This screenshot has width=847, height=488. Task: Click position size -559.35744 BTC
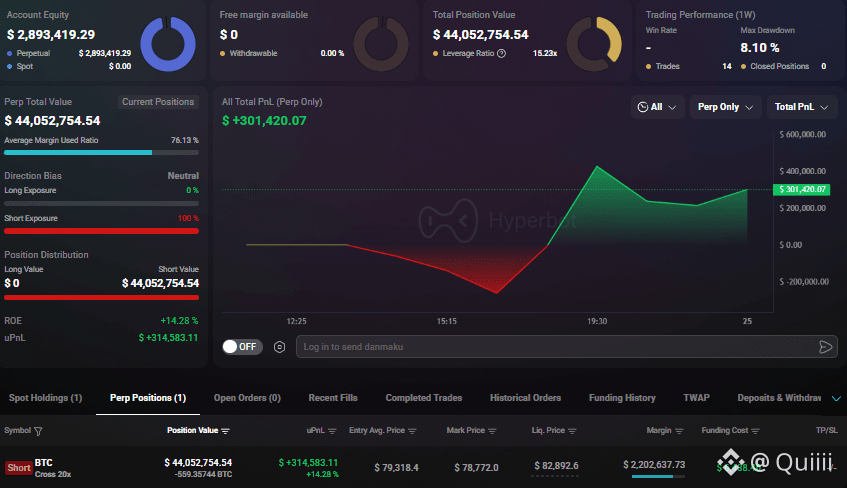click(x=203, y=474)
